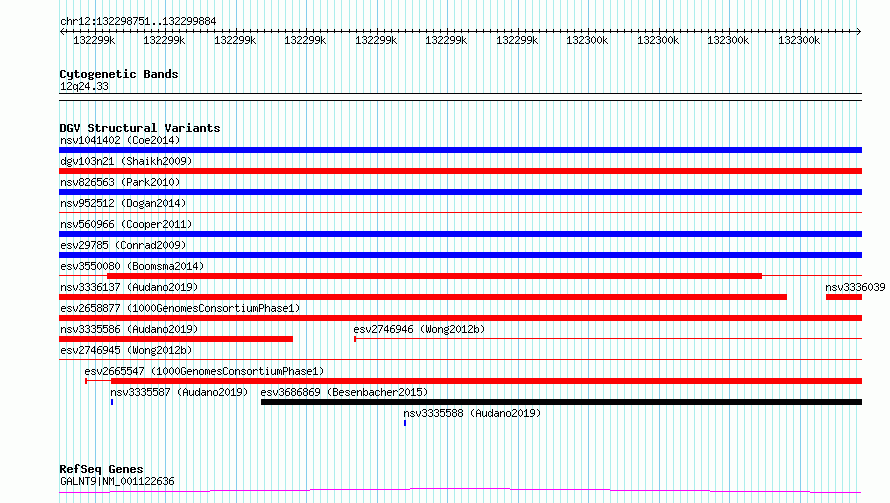Select the esv3686869 black variant bar
This screenshot has height=503, width=890.
click(x=561, y=402)
